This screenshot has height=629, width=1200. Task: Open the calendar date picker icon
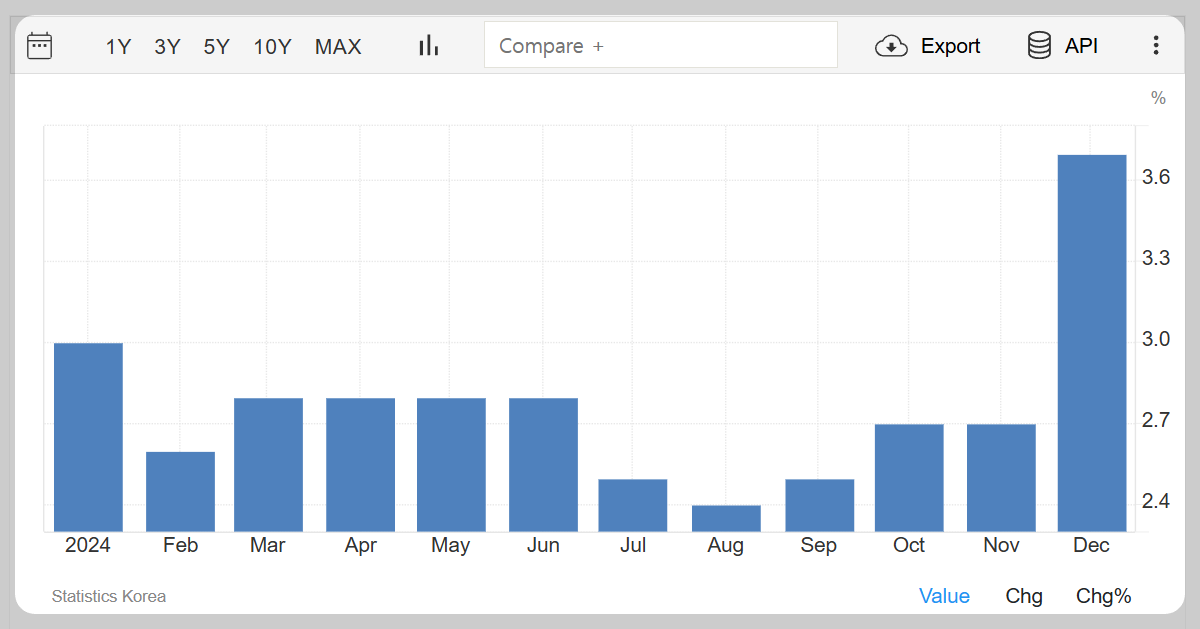[x=39, y=46]
